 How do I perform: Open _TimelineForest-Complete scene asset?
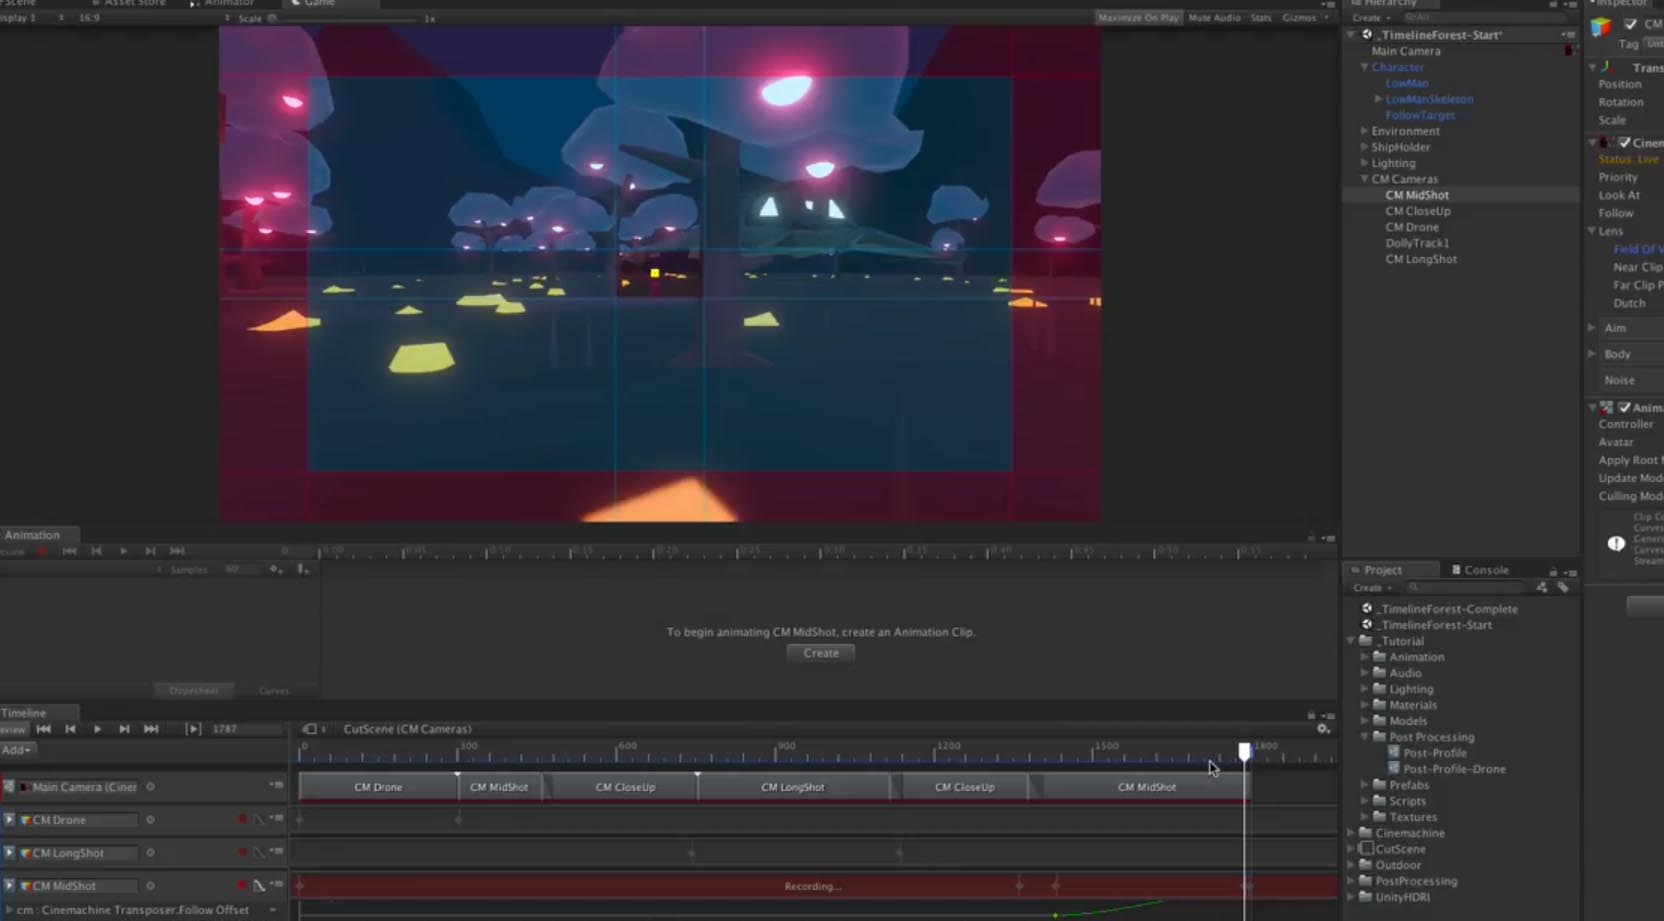pyautogui.click(x=1447, y=609)
